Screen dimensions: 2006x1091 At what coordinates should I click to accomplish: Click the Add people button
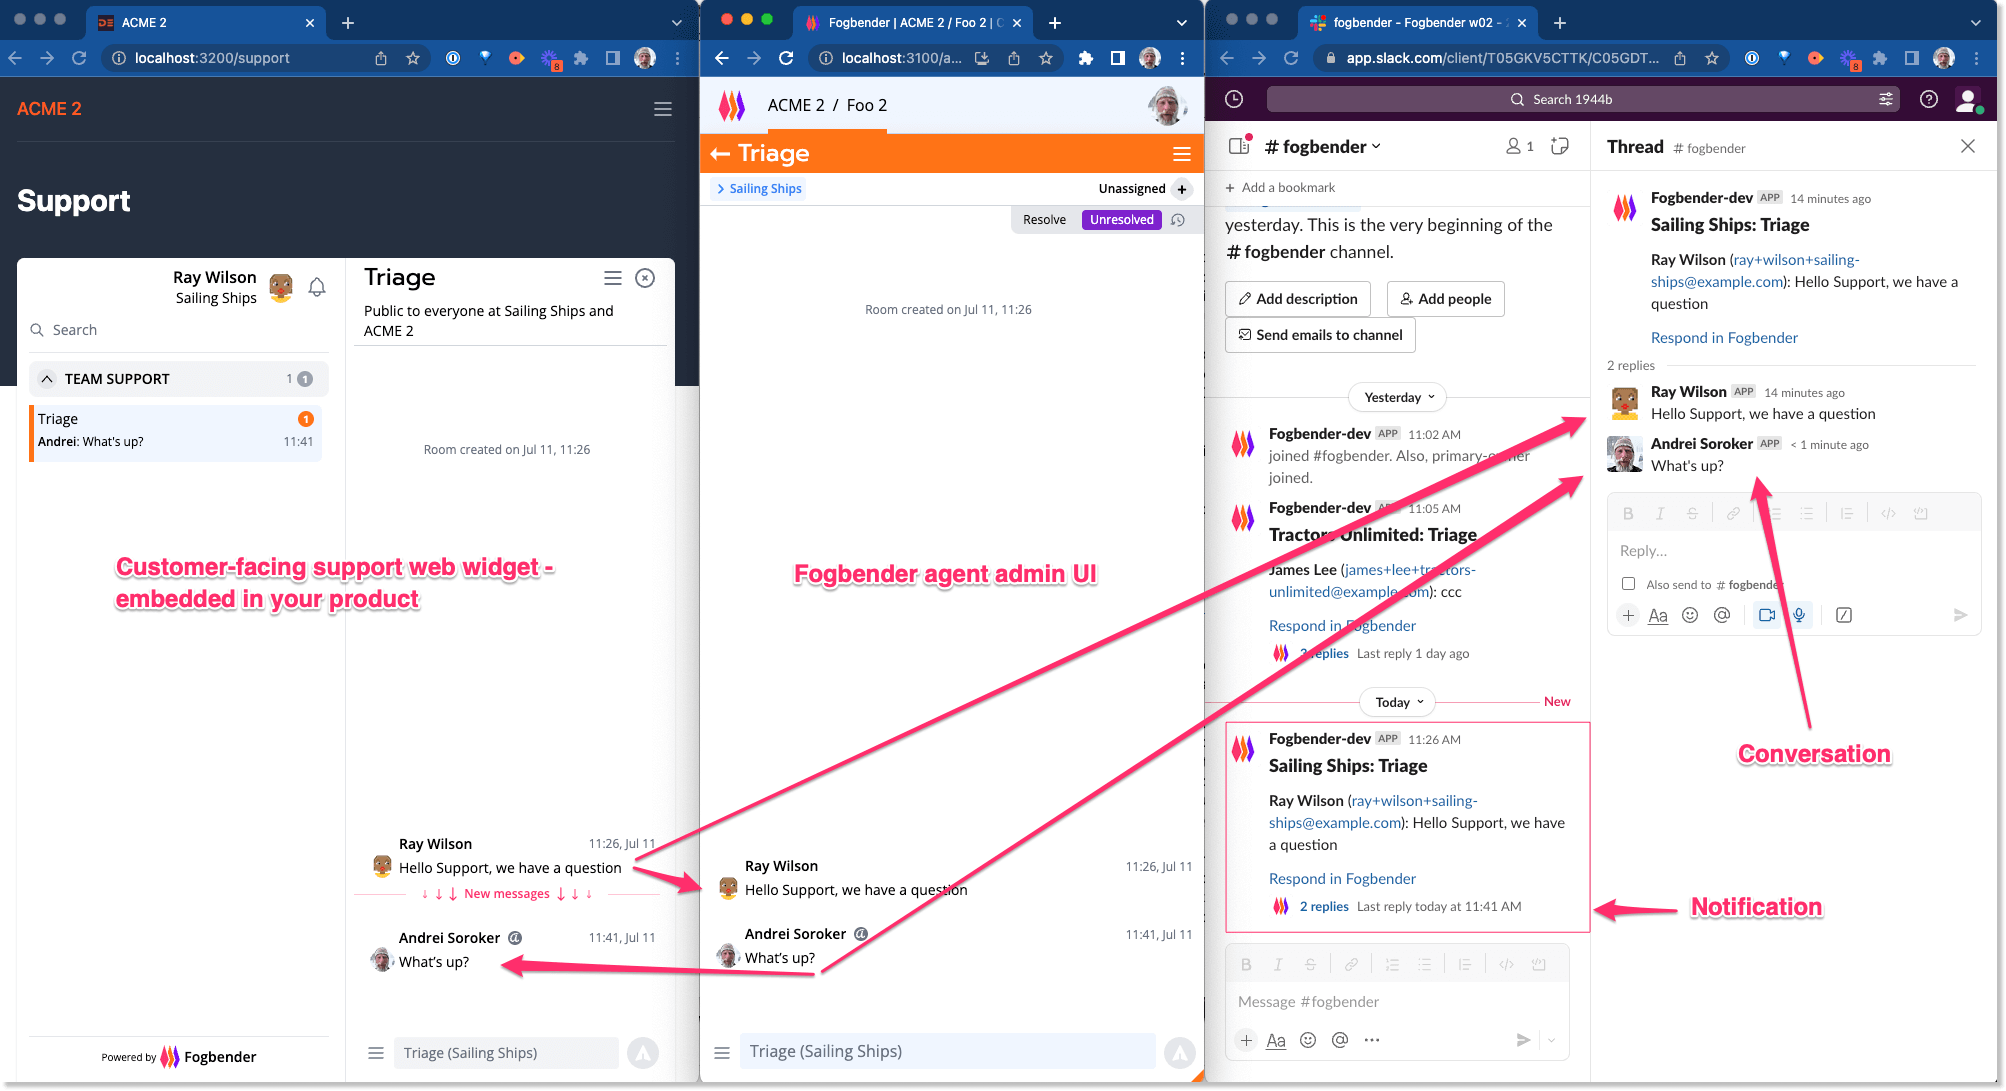(x=1445, y=299)
